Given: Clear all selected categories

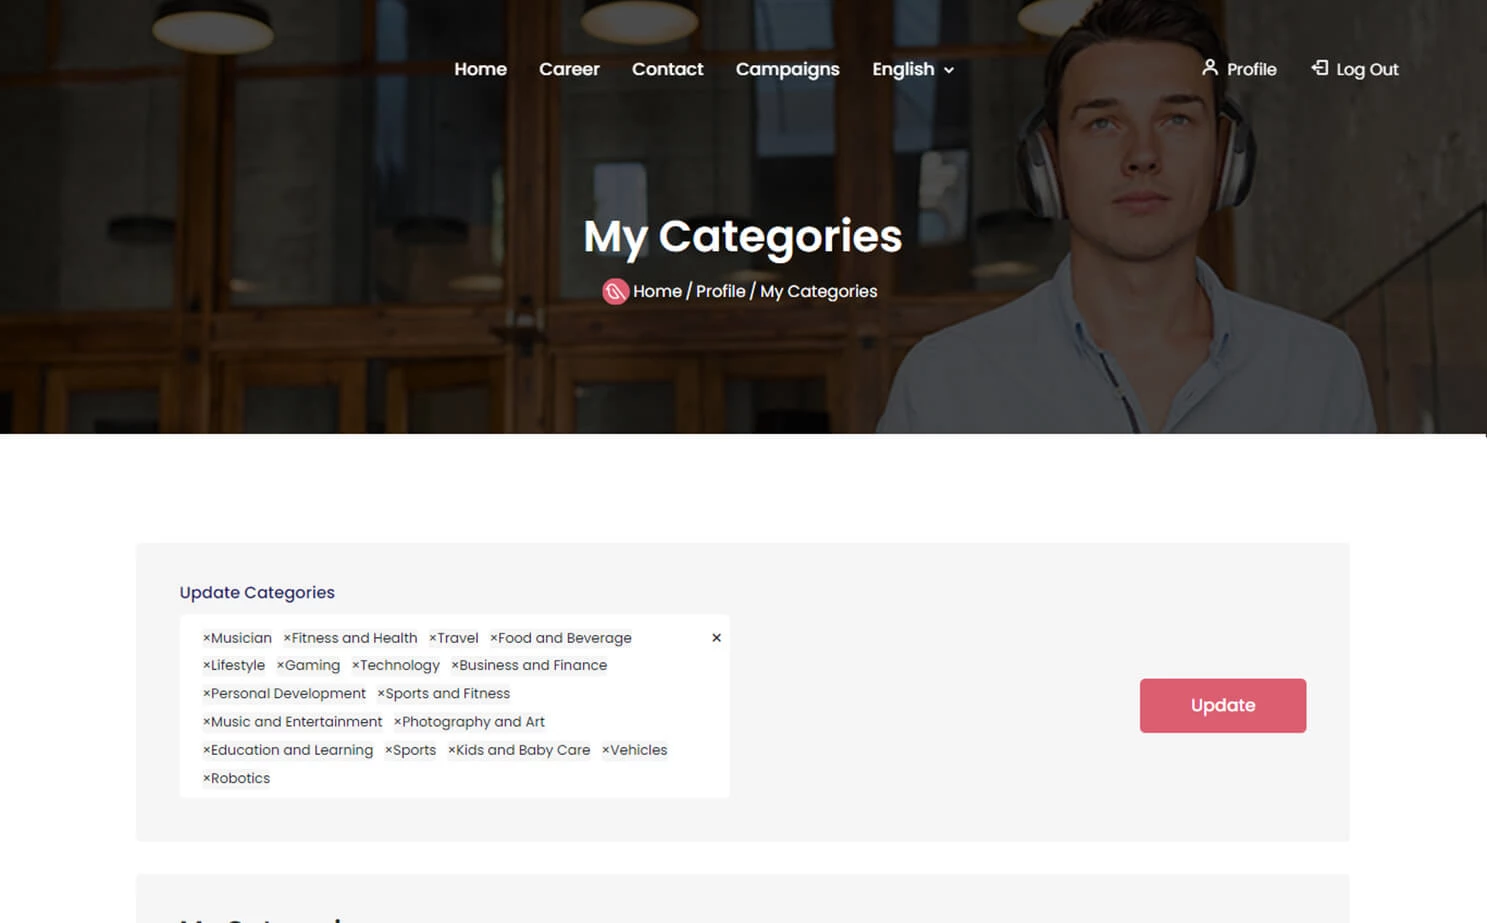Looking at the screenshot, I should 716,637.
